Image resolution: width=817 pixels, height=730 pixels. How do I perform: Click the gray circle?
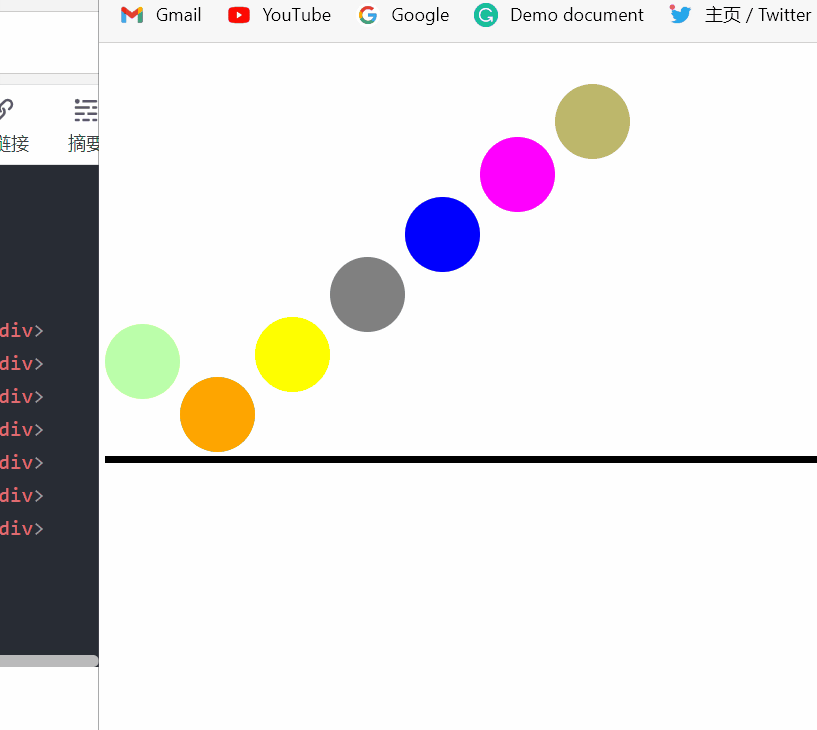point(367,294)
